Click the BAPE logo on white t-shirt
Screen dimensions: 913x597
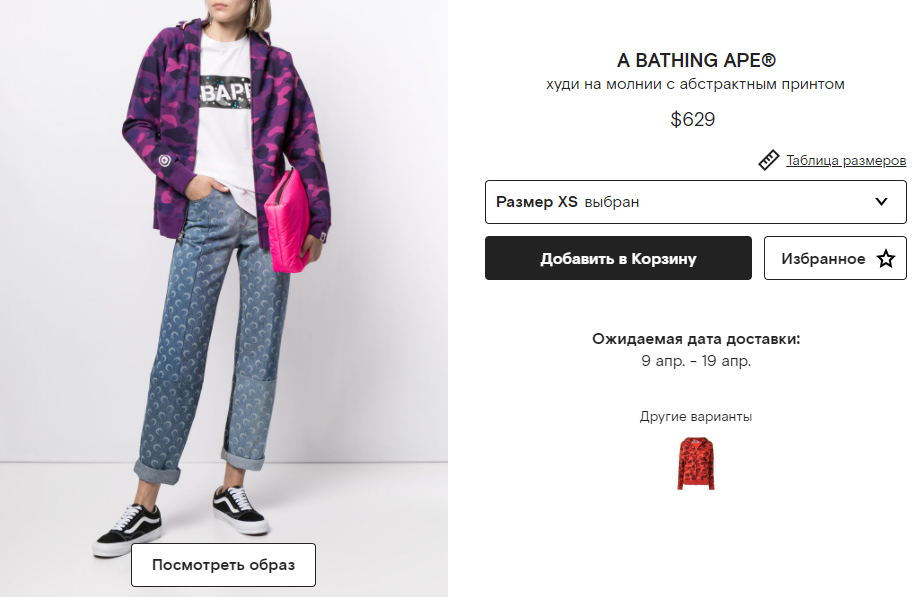(x=225, y=92)
